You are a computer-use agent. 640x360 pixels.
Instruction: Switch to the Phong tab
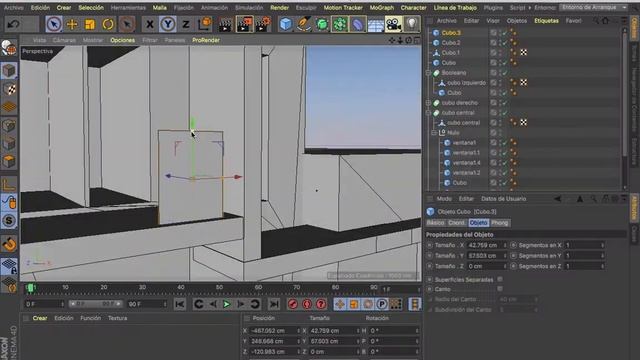500,223
